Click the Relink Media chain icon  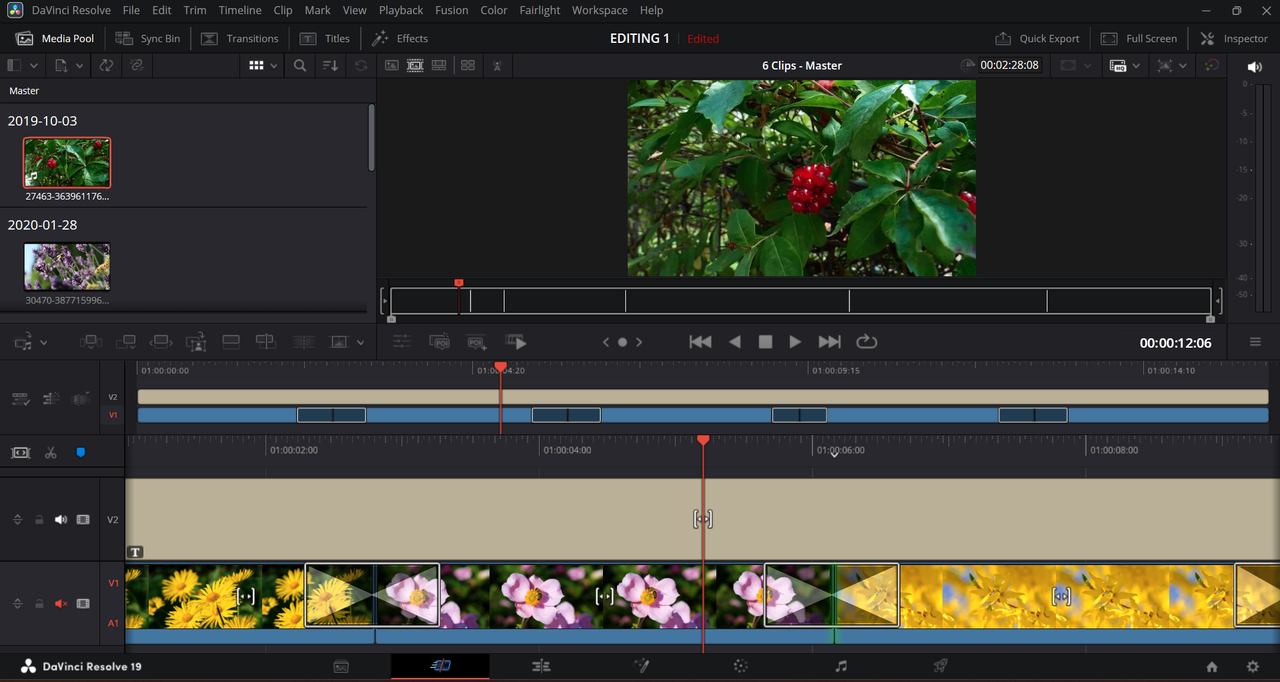pos(137,65)
